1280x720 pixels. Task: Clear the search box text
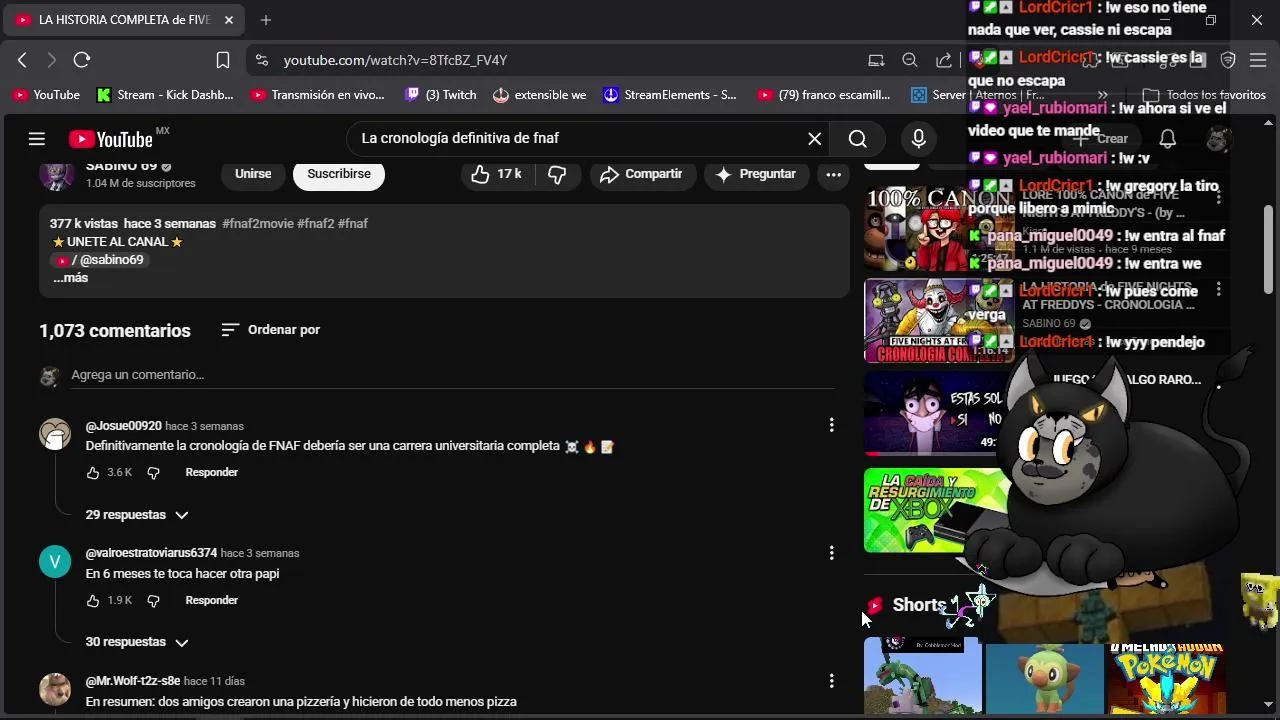pyautogui.click(x=815, y=139)
